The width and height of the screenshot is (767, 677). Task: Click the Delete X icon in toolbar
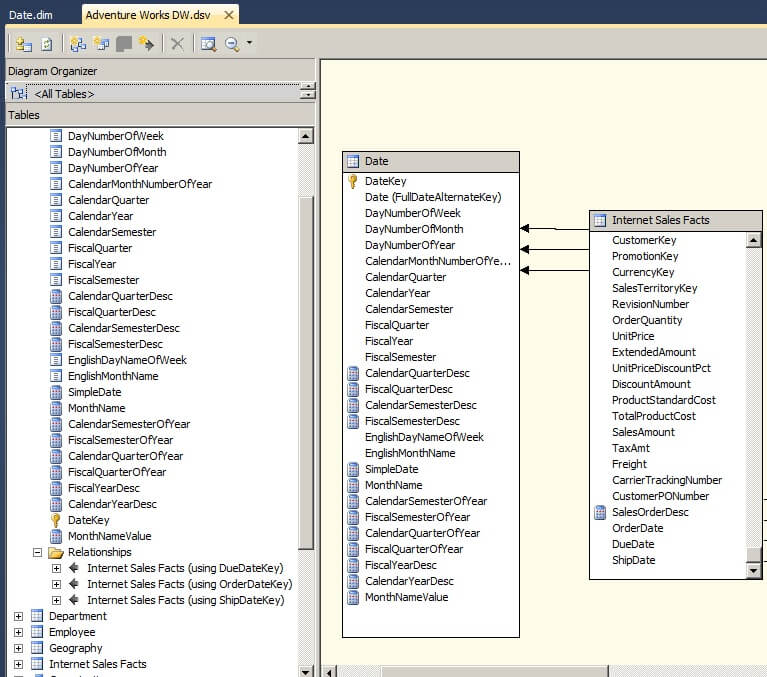pyautogui.click(x=177, y=44)
